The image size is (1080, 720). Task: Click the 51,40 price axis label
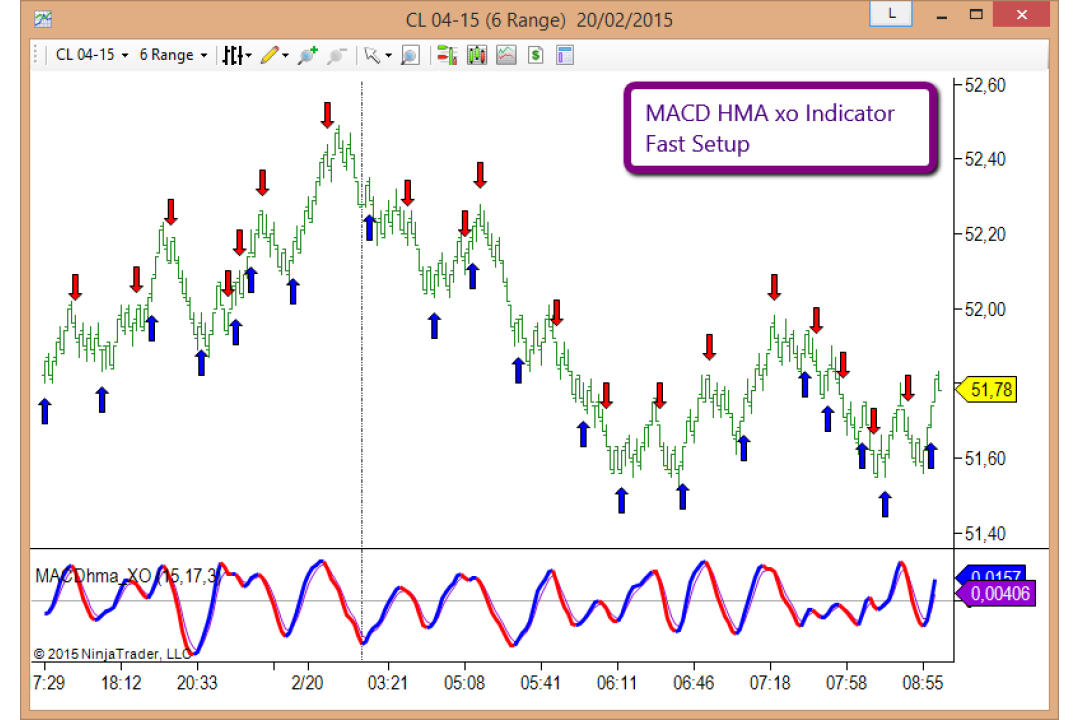coord(985,533)
